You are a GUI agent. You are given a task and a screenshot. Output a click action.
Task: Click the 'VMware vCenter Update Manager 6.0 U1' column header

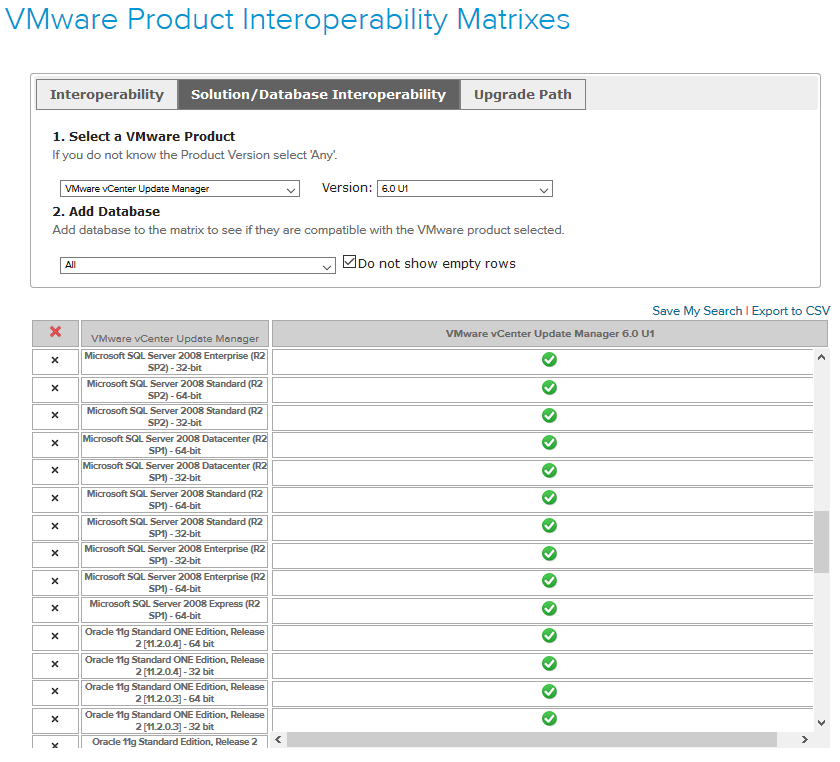(x=550, y=334)
